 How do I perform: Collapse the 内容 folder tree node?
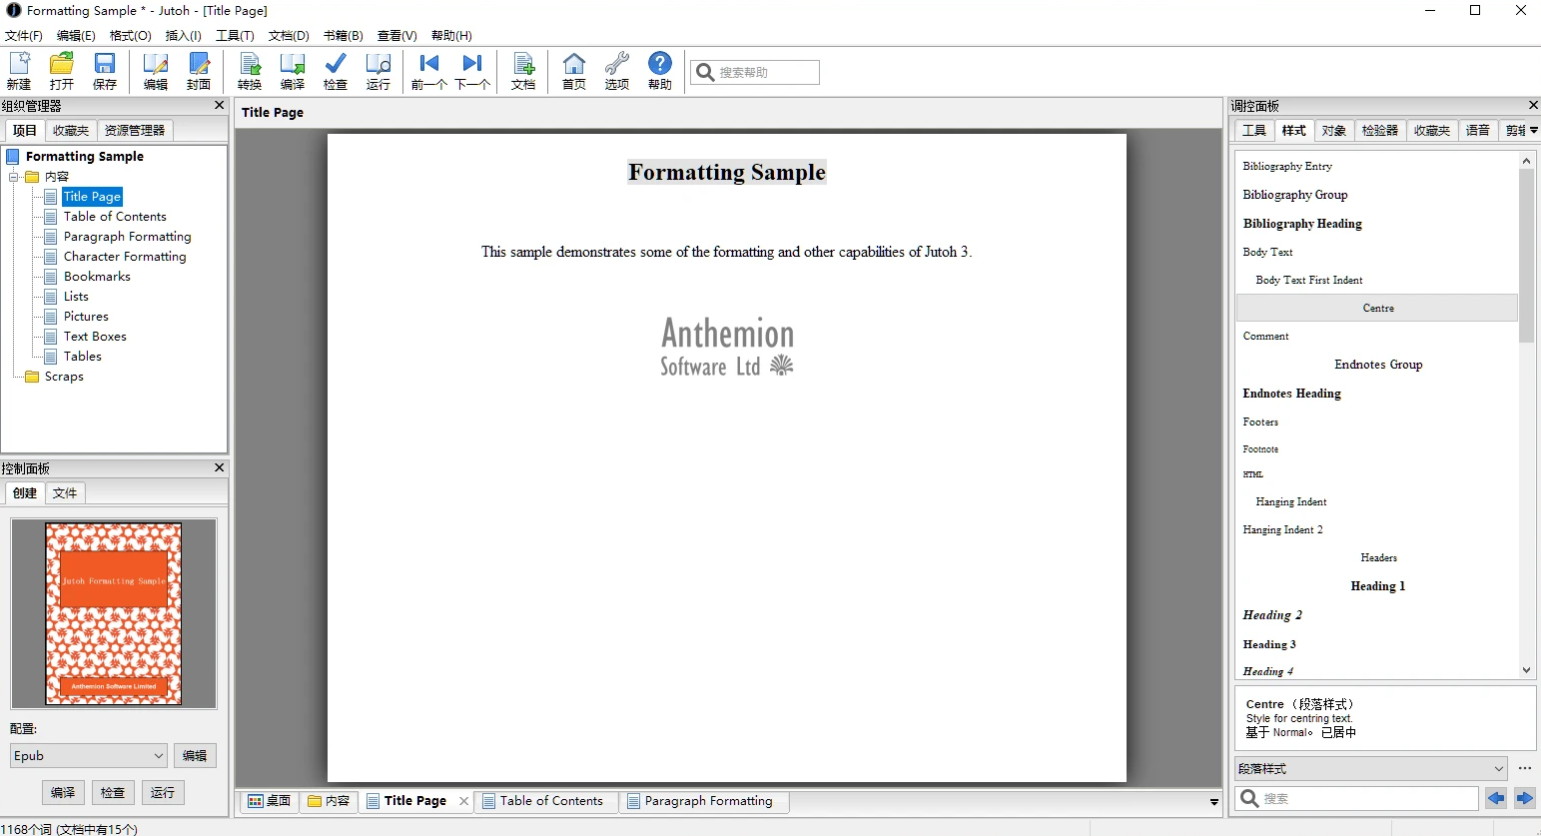[14, 177]
